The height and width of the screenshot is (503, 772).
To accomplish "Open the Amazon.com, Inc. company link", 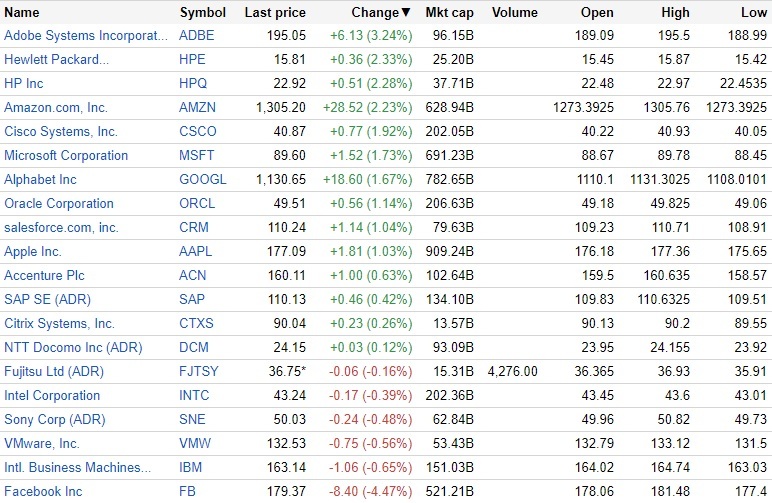I will point(56,107).
